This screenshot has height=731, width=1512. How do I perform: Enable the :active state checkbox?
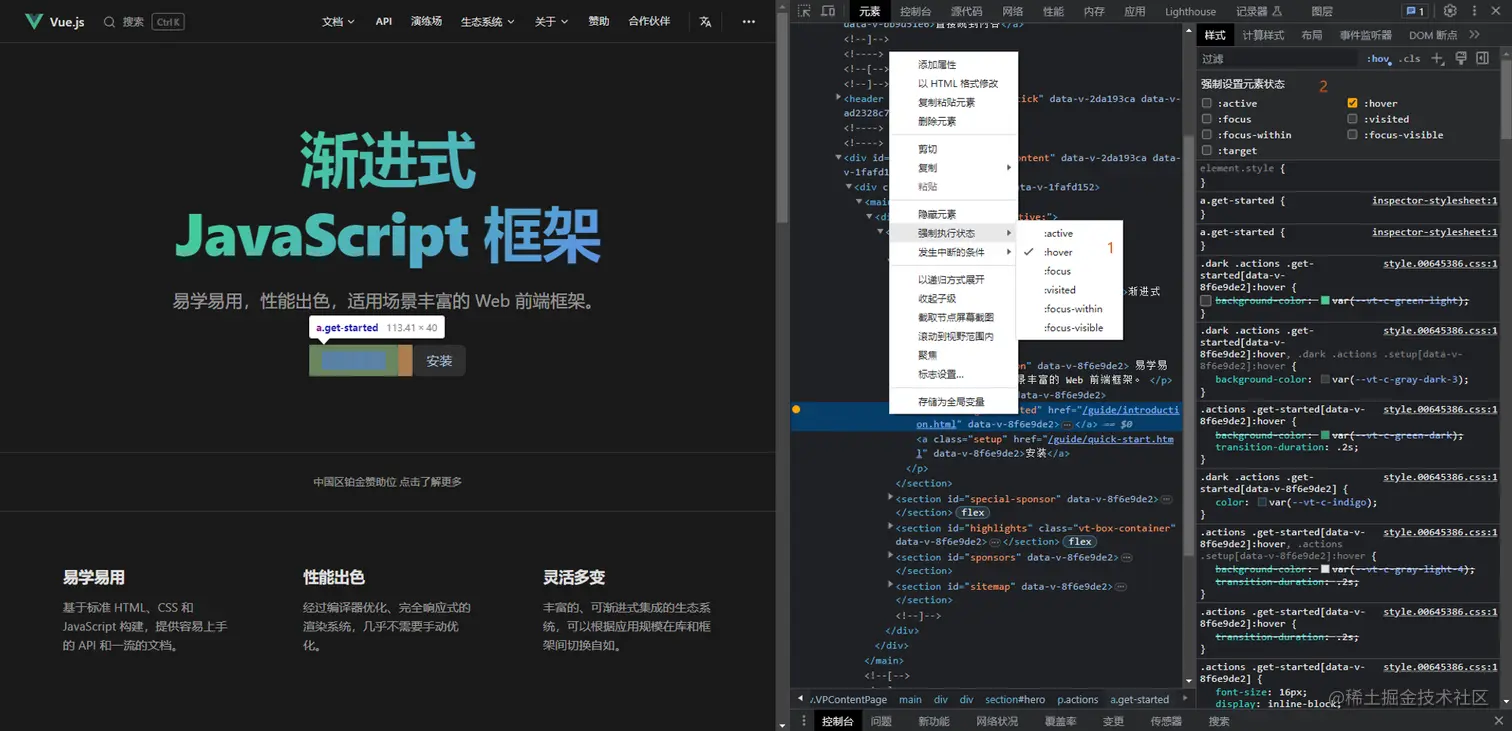tap(1207, 104)
